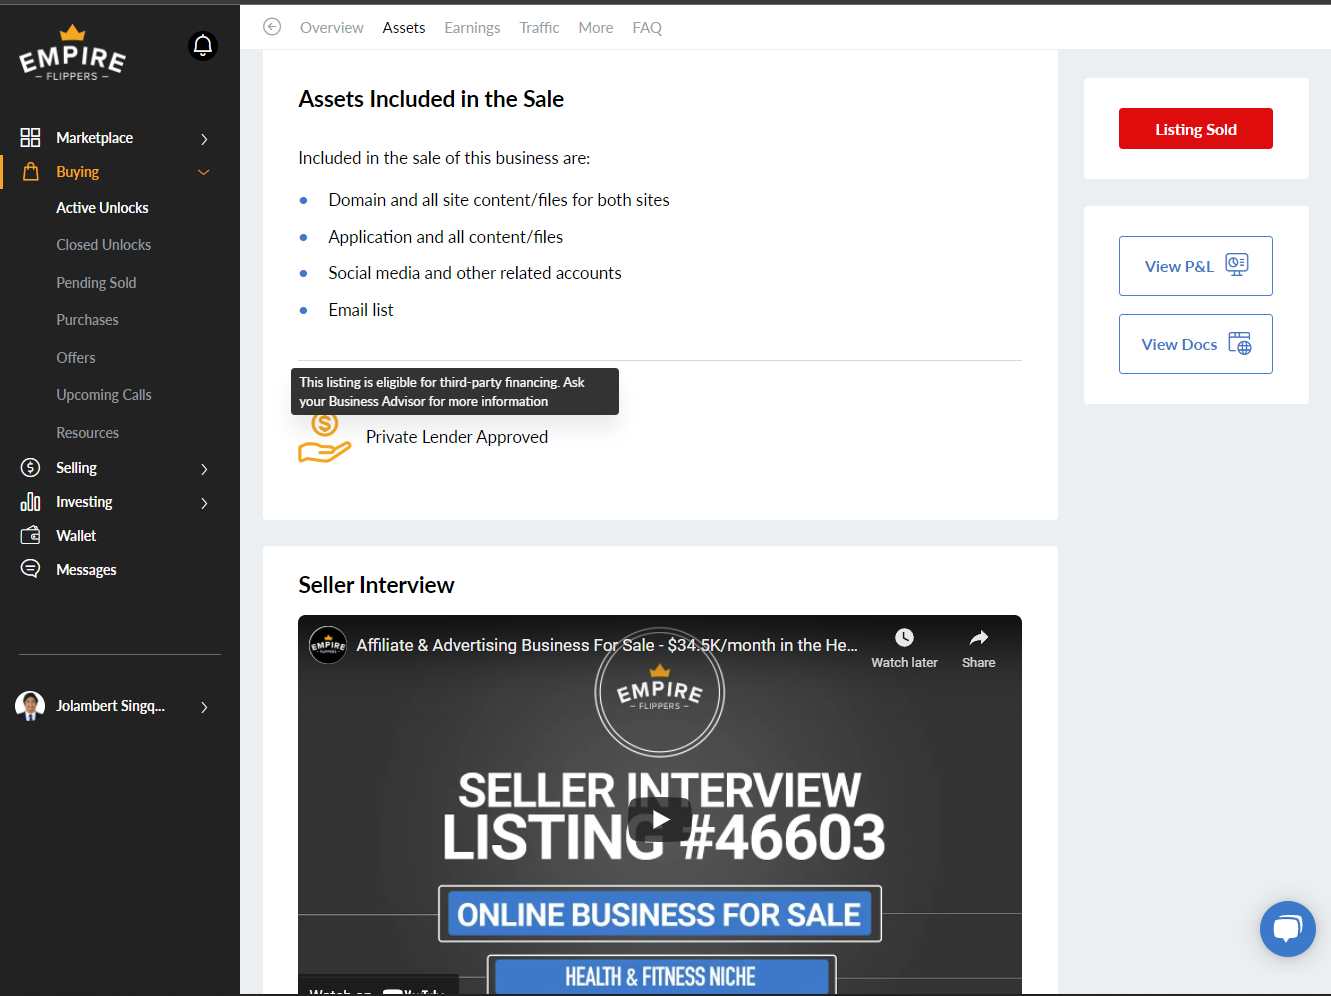Click 'Application and all content/files' text
The width and height of the screenshot is (1331, 996).
coord(446,237)
